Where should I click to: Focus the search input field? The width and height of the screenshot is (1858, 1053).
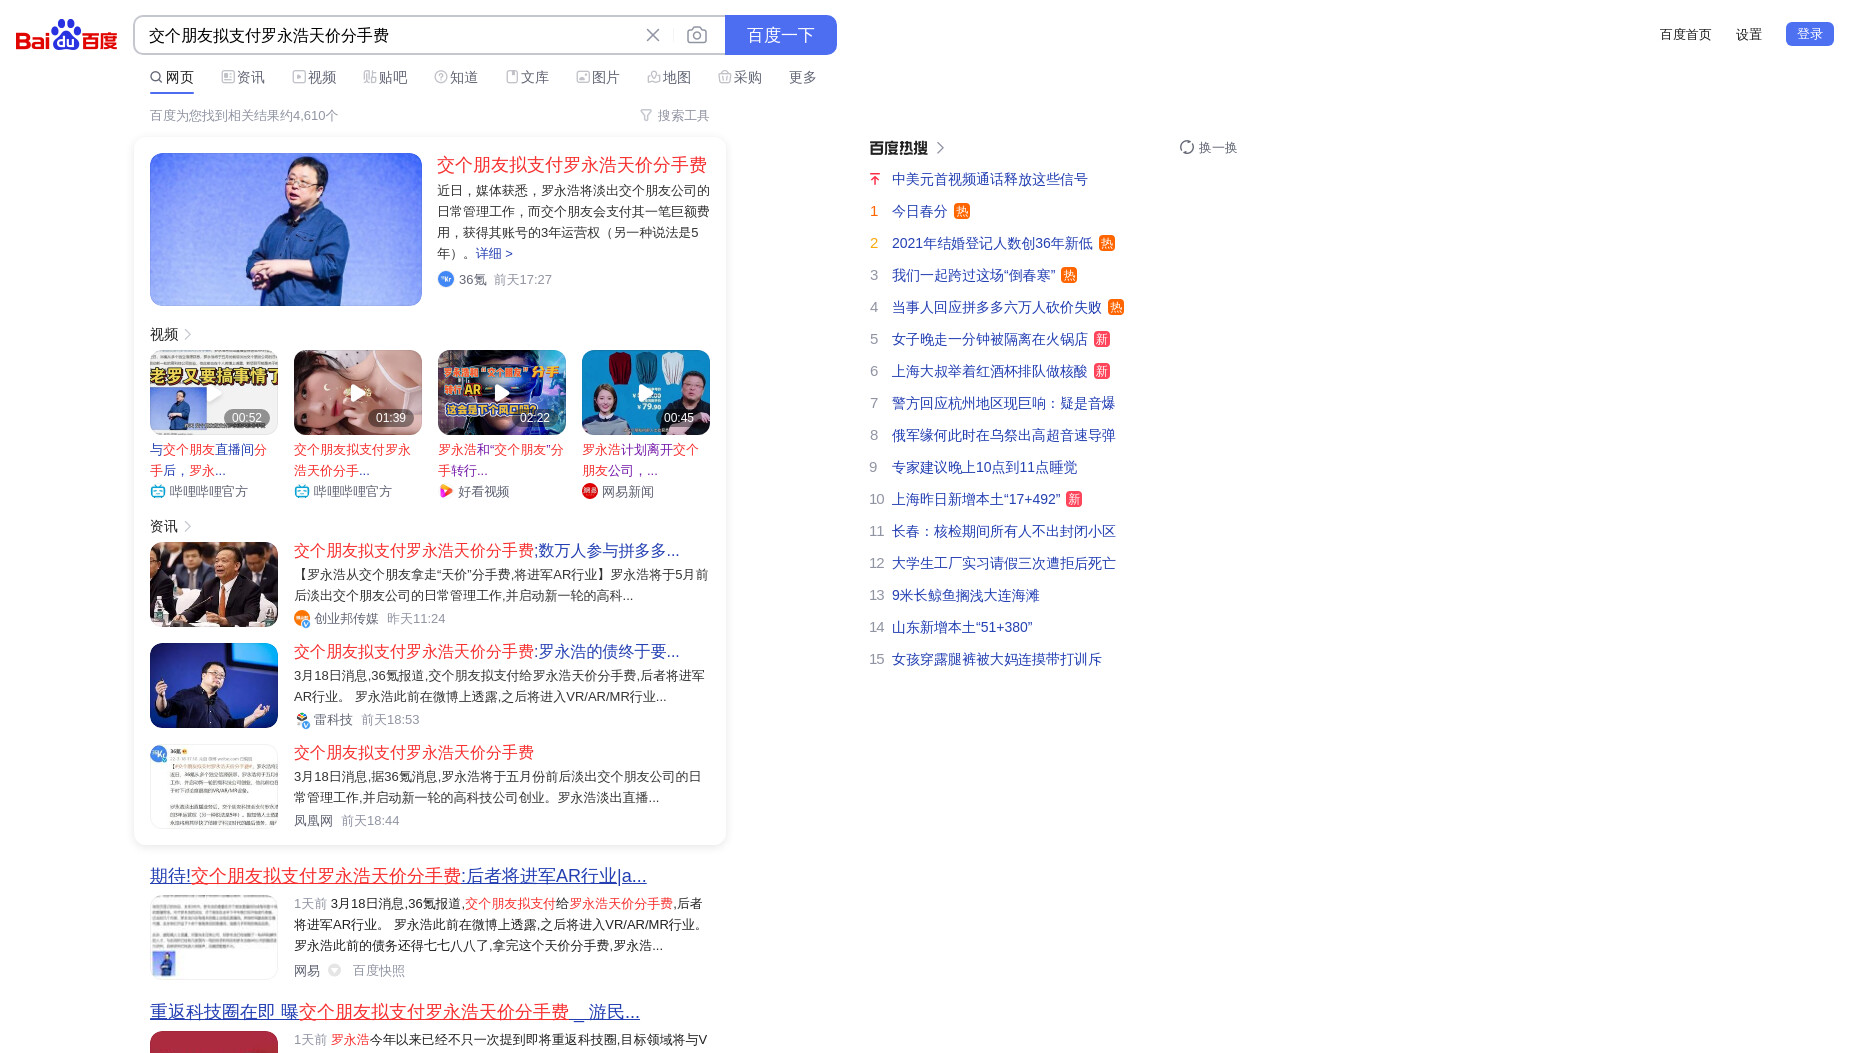390,35
